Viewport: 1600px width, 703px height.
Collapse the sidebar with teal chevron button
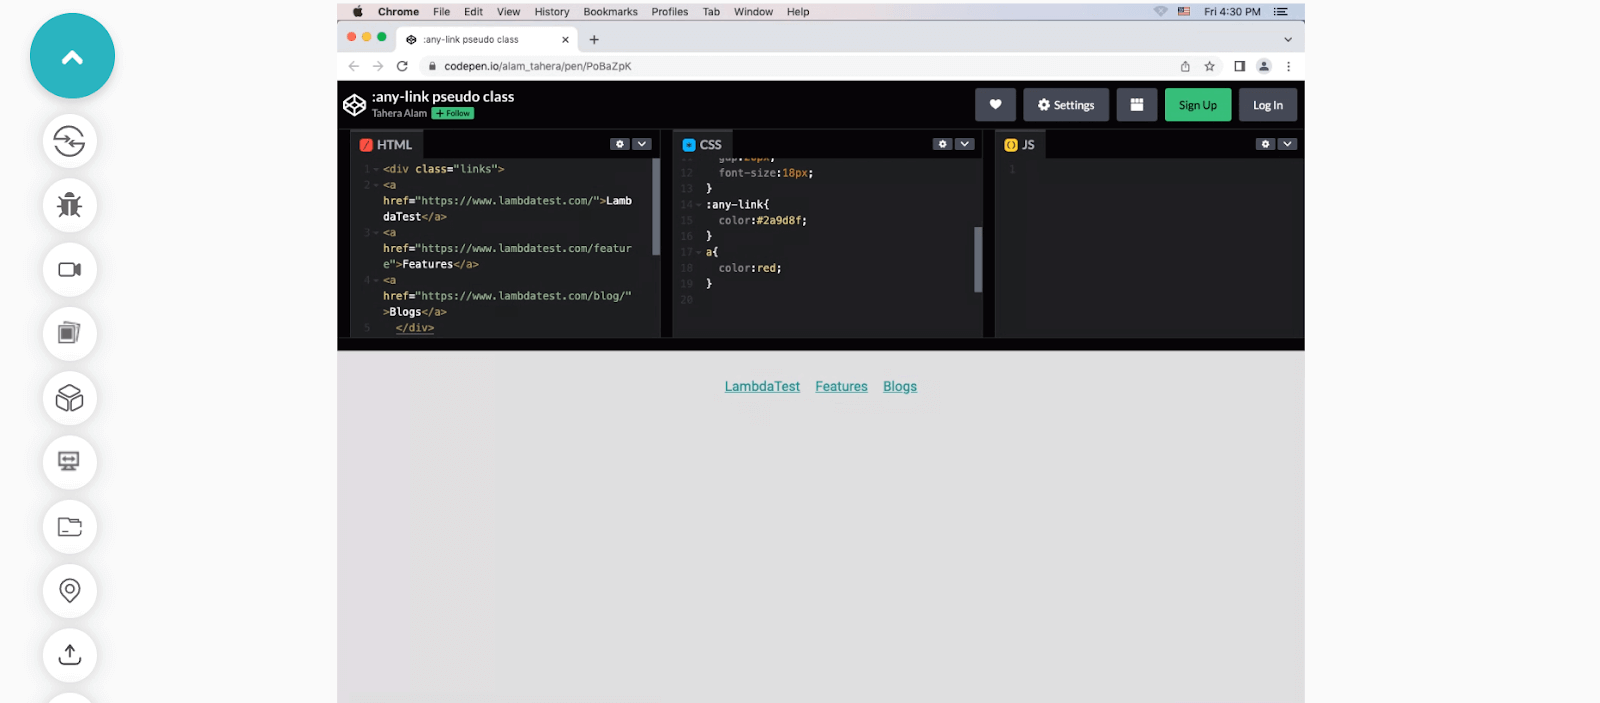[x=72, y=56]
